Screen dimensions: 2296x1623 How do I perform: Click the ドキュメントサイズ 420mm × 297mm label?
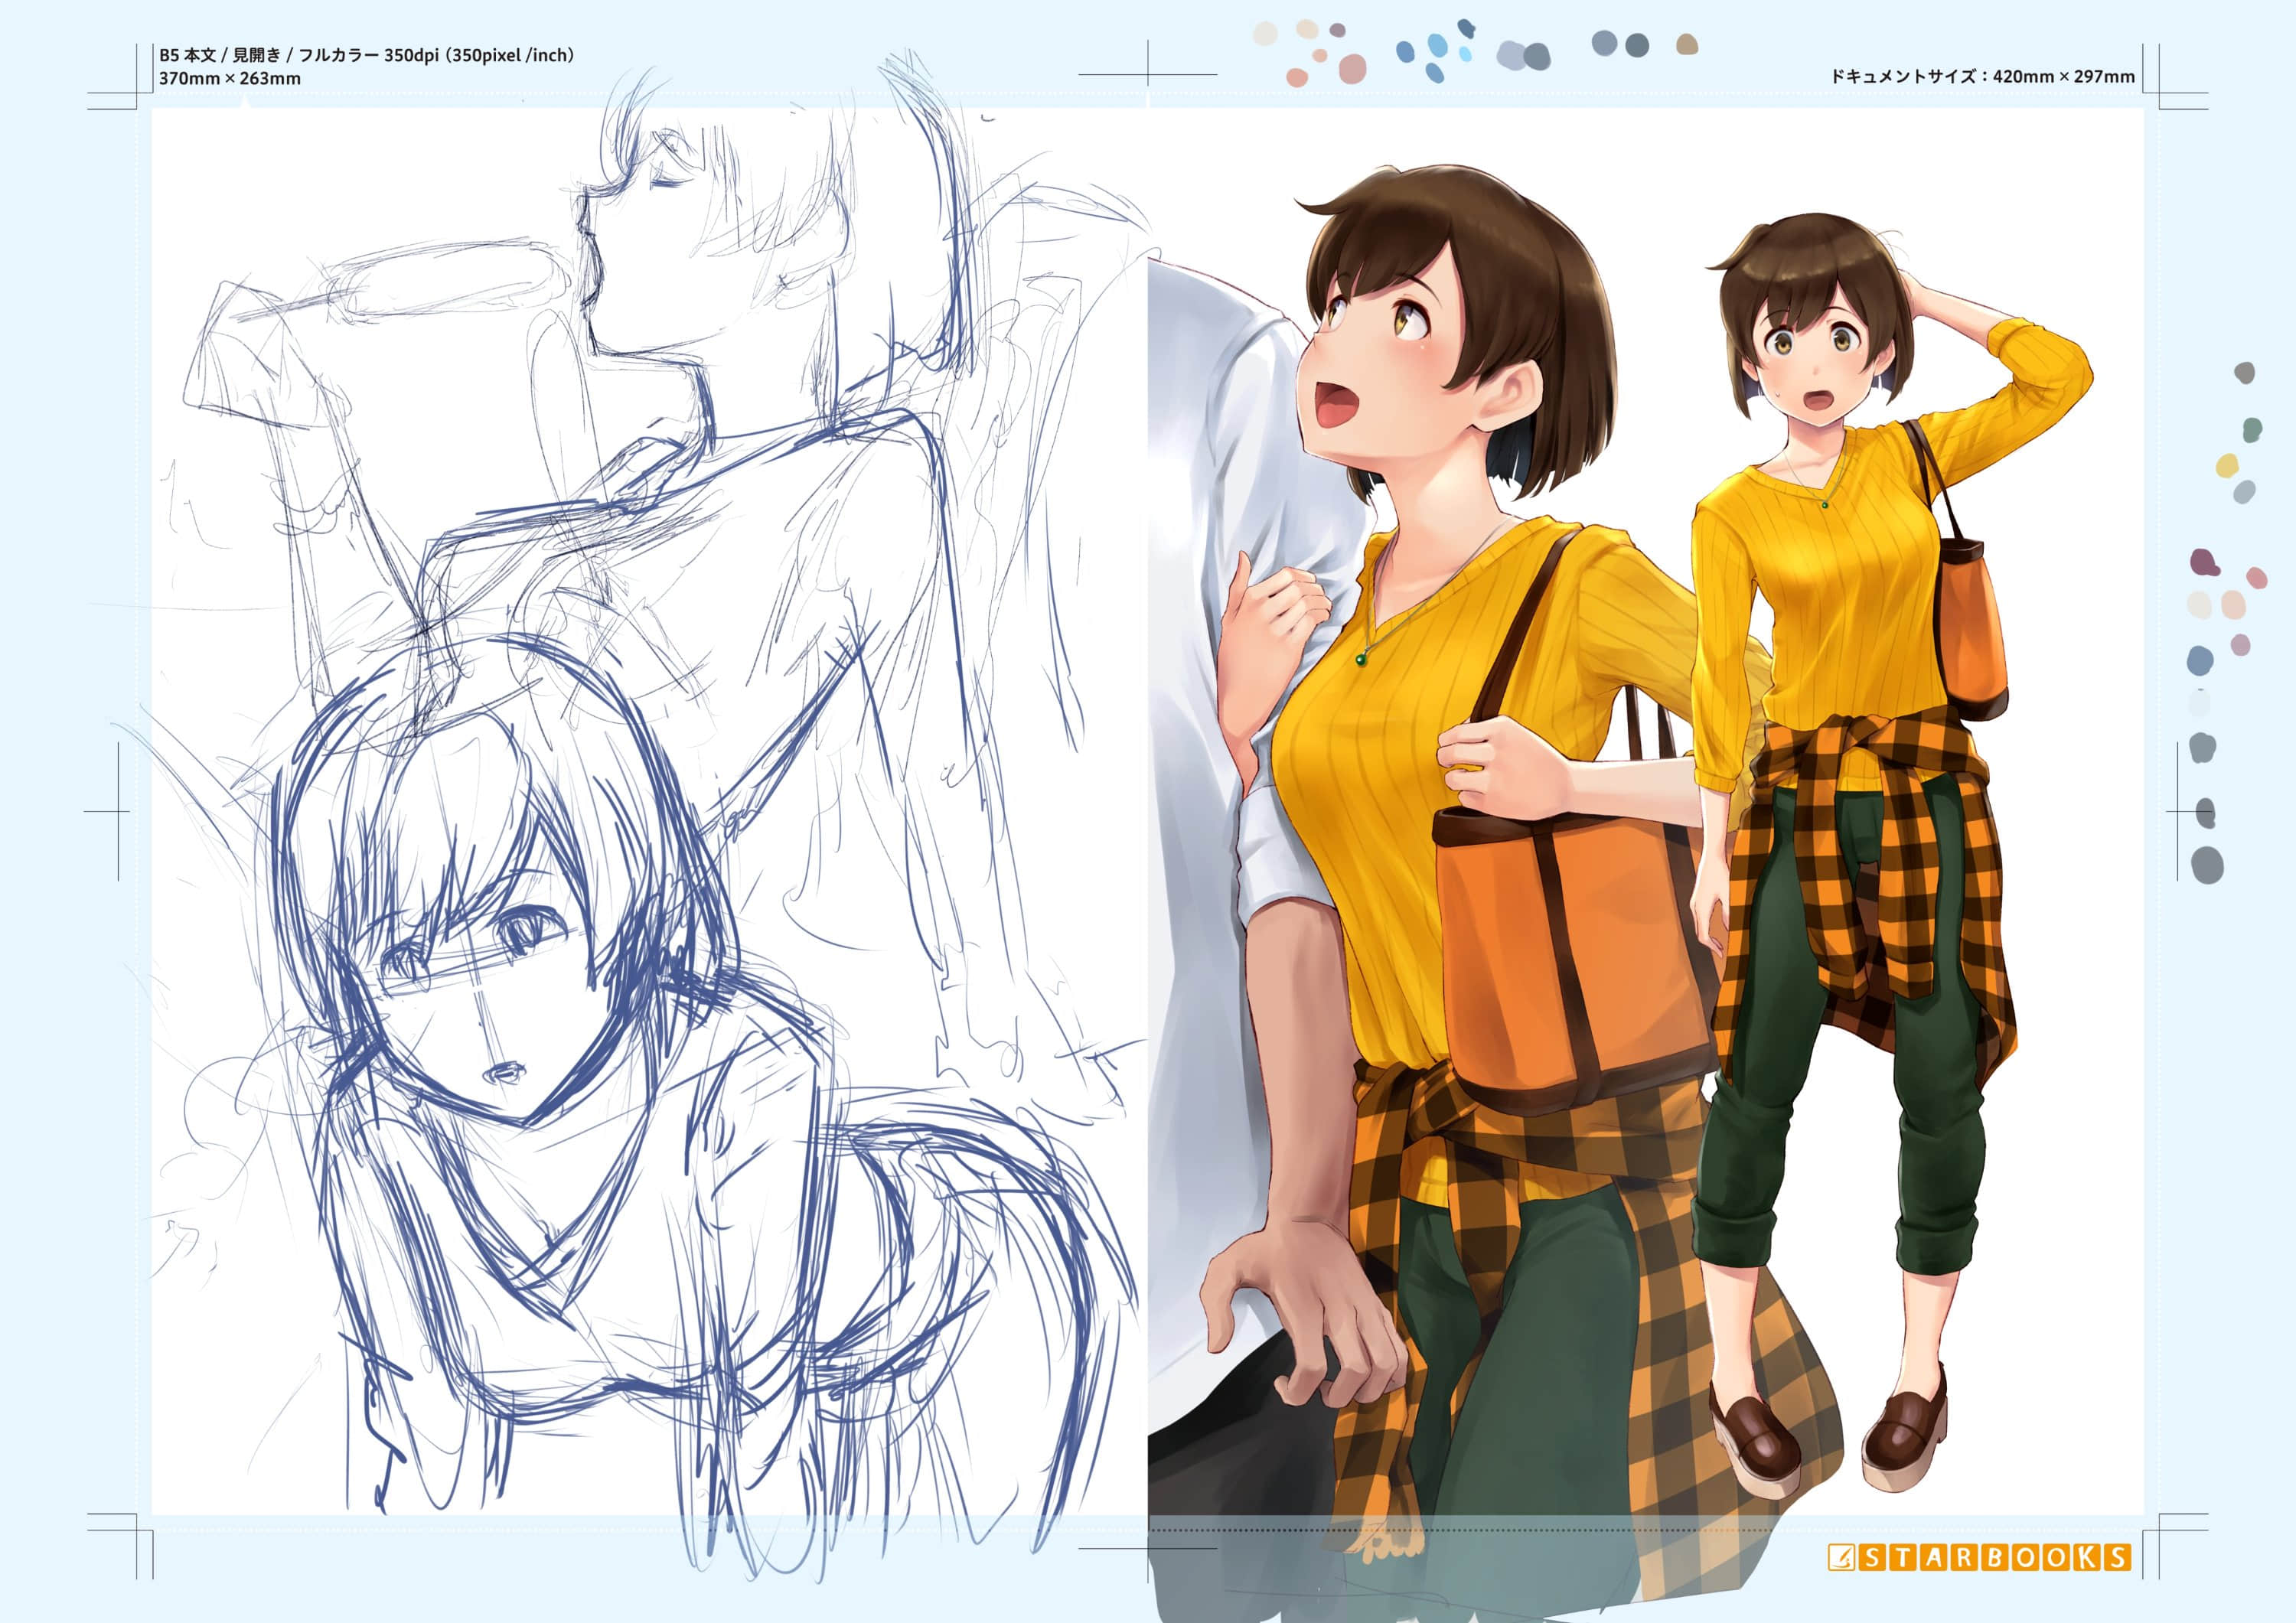pyautogui.click(x=1982, y=76)
